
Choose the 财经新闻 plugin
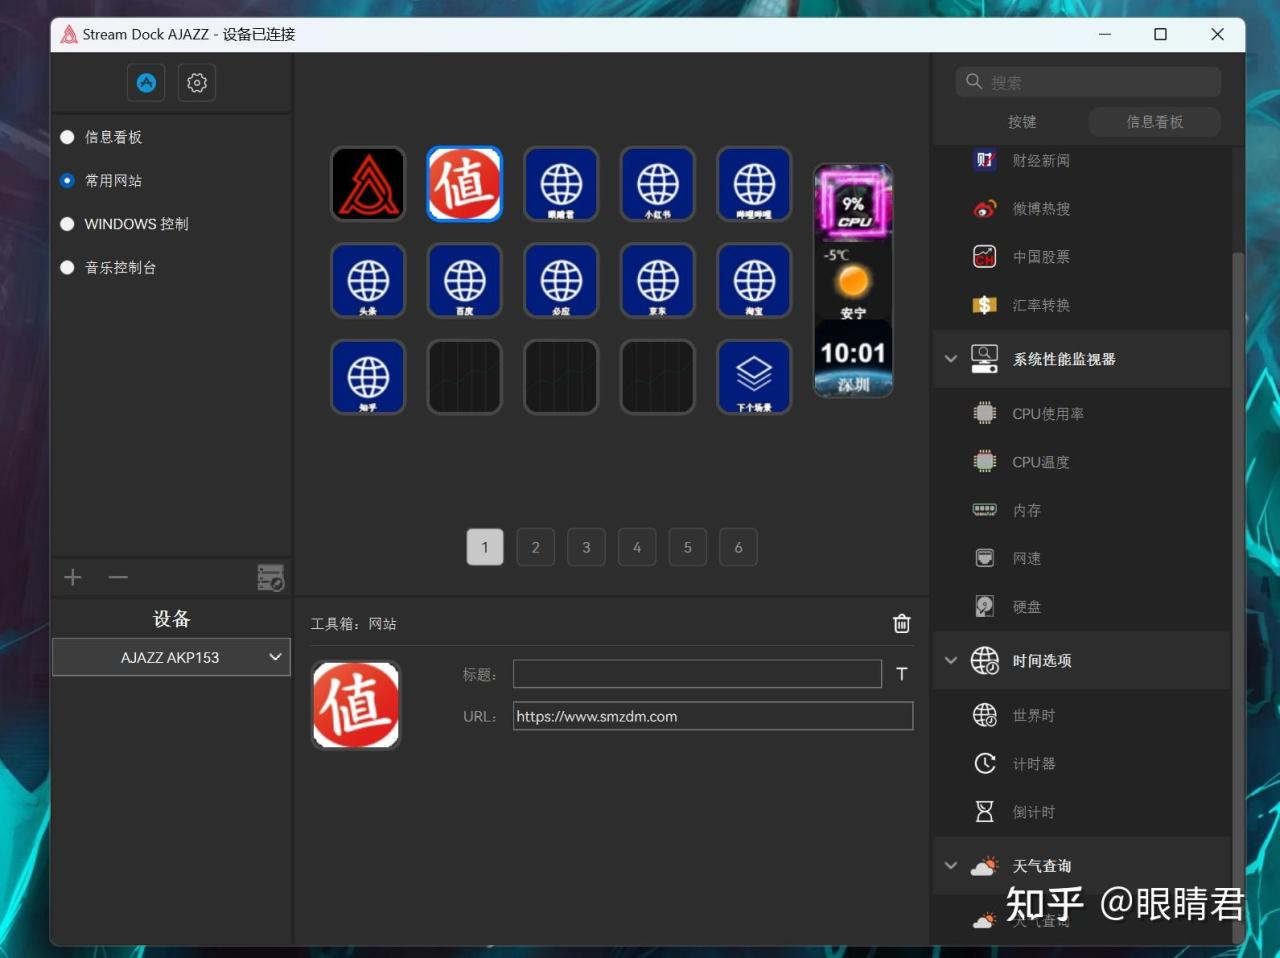(1041, 160)
